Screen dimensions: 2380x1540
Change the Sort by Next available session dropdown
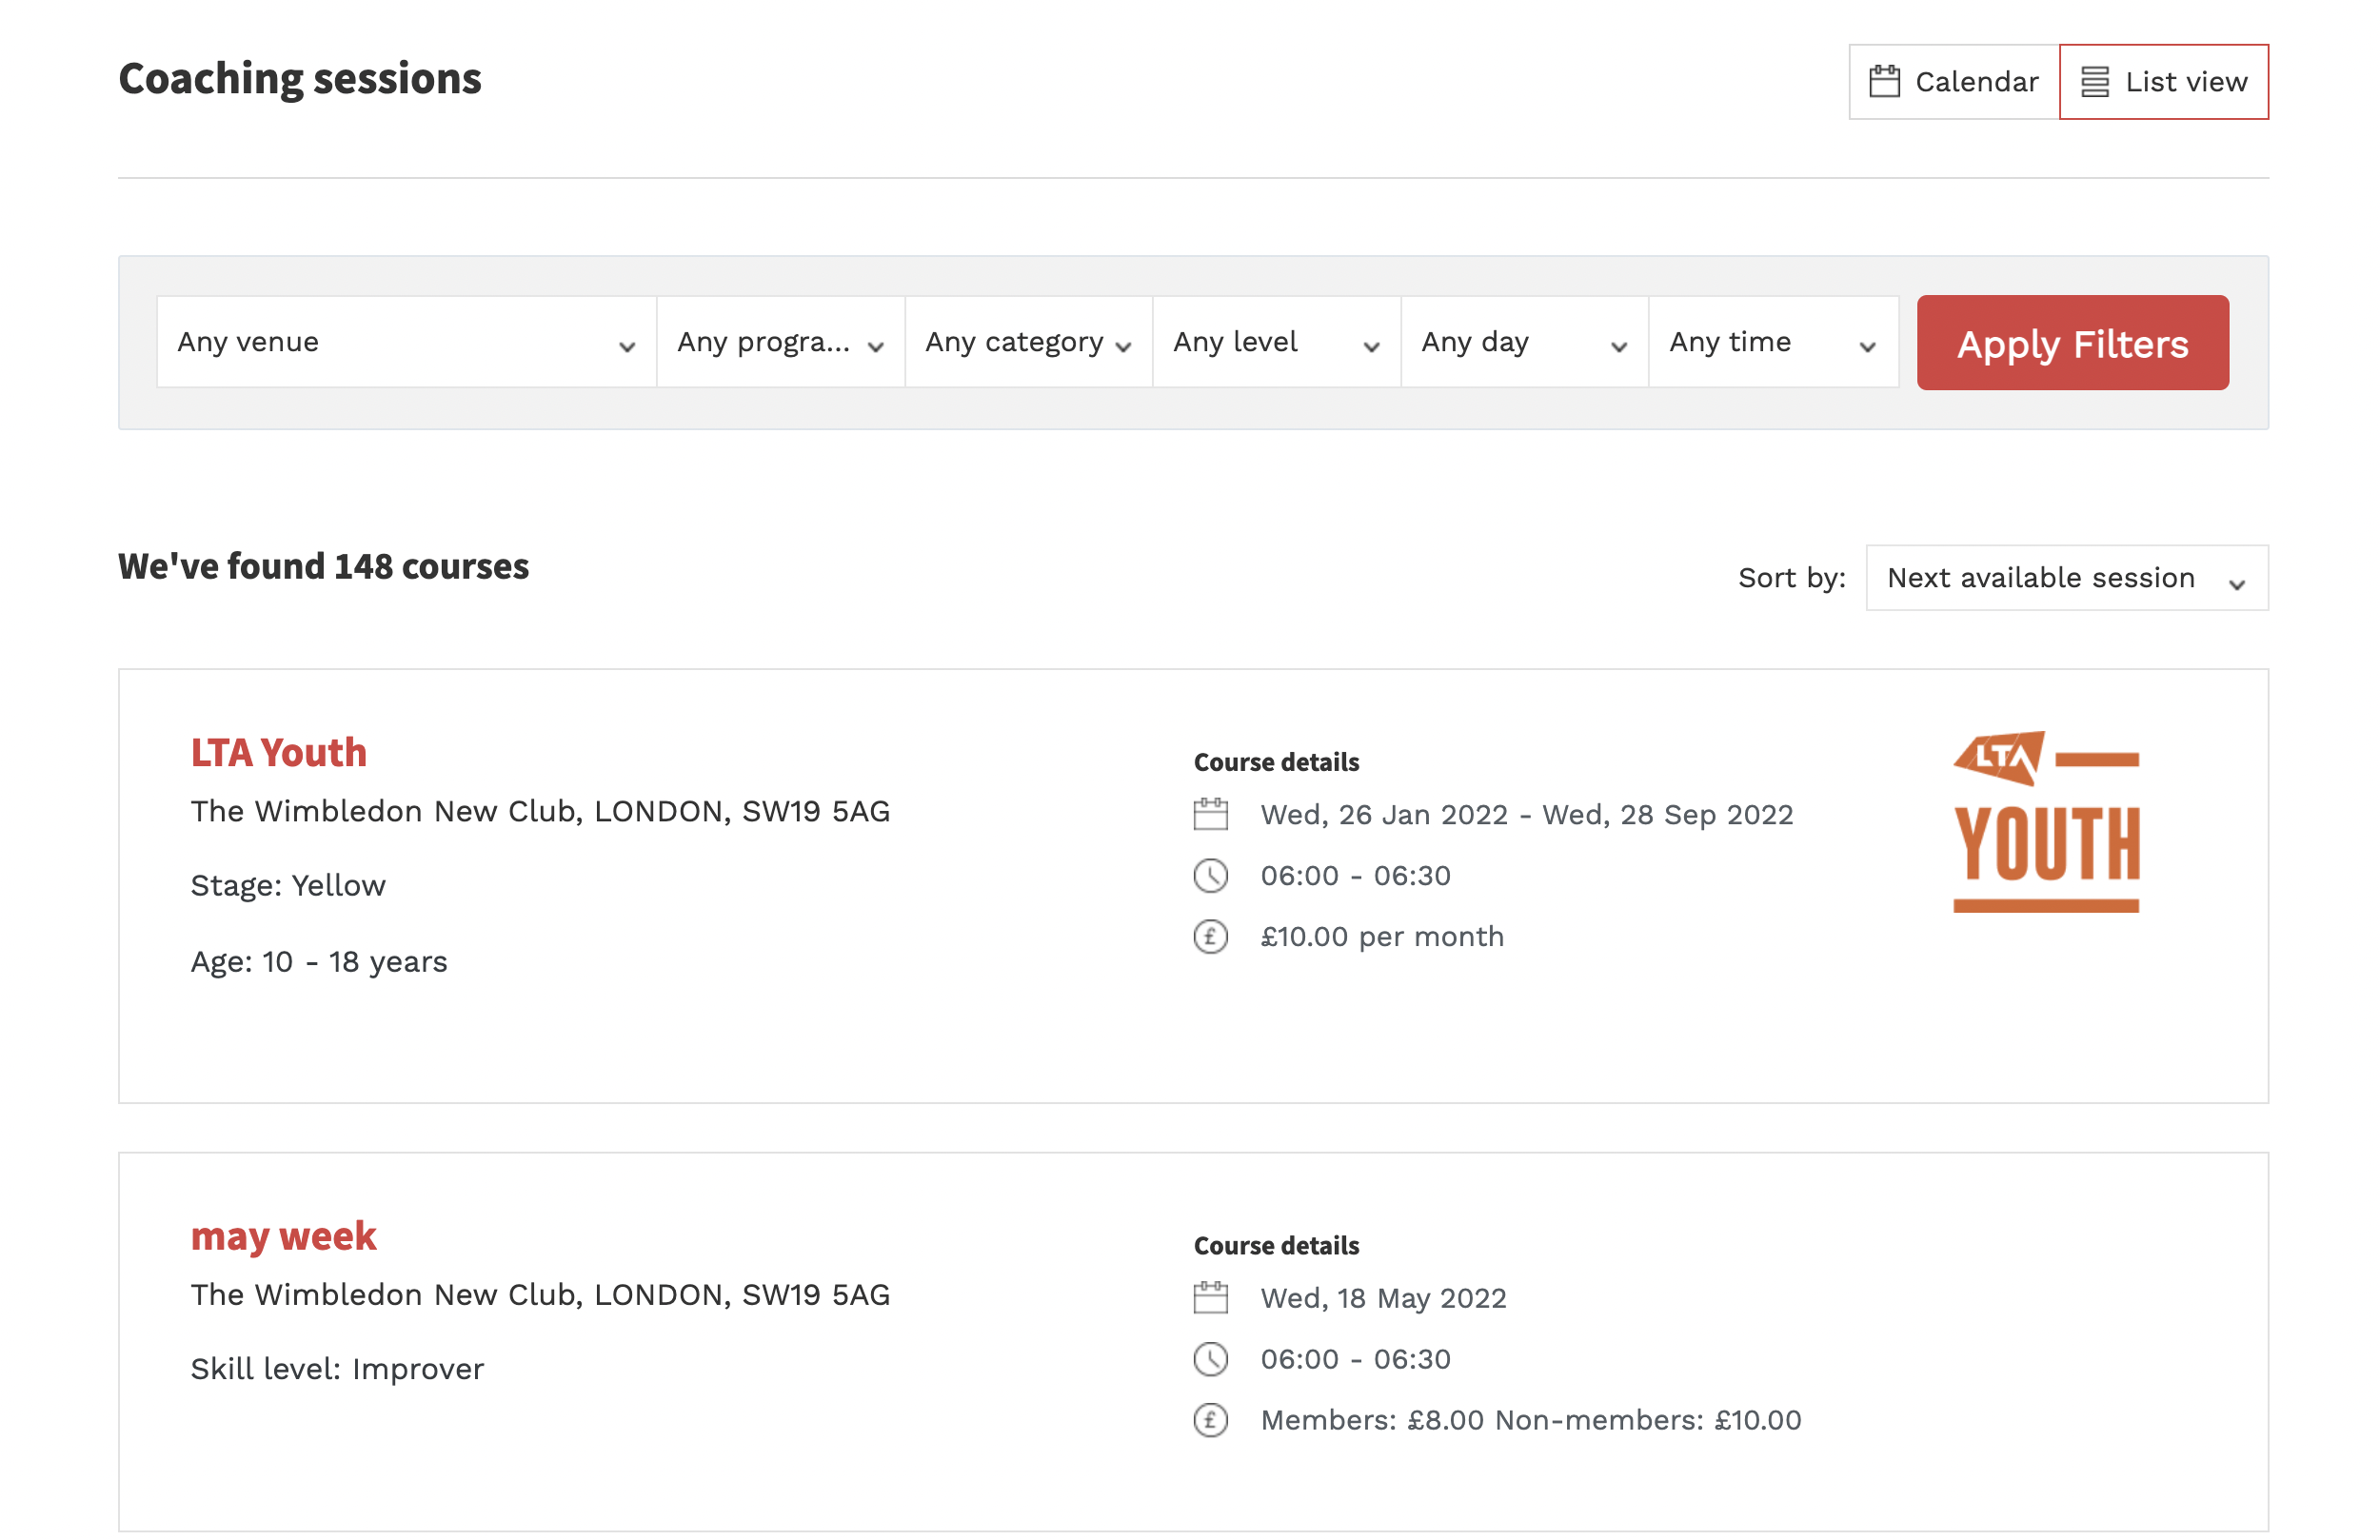[x=2066, y=578]
